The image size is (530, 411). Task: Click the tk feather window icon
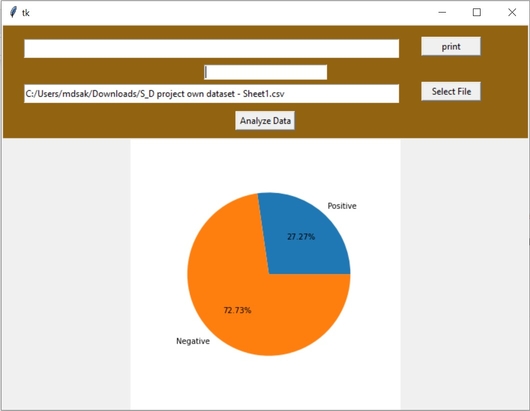(x=13, y=12)
